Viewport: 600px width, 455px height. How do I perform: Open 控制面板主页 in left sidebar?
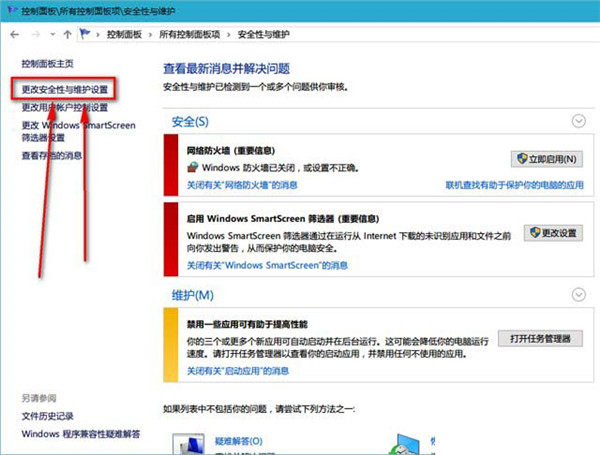click(48, 63)
